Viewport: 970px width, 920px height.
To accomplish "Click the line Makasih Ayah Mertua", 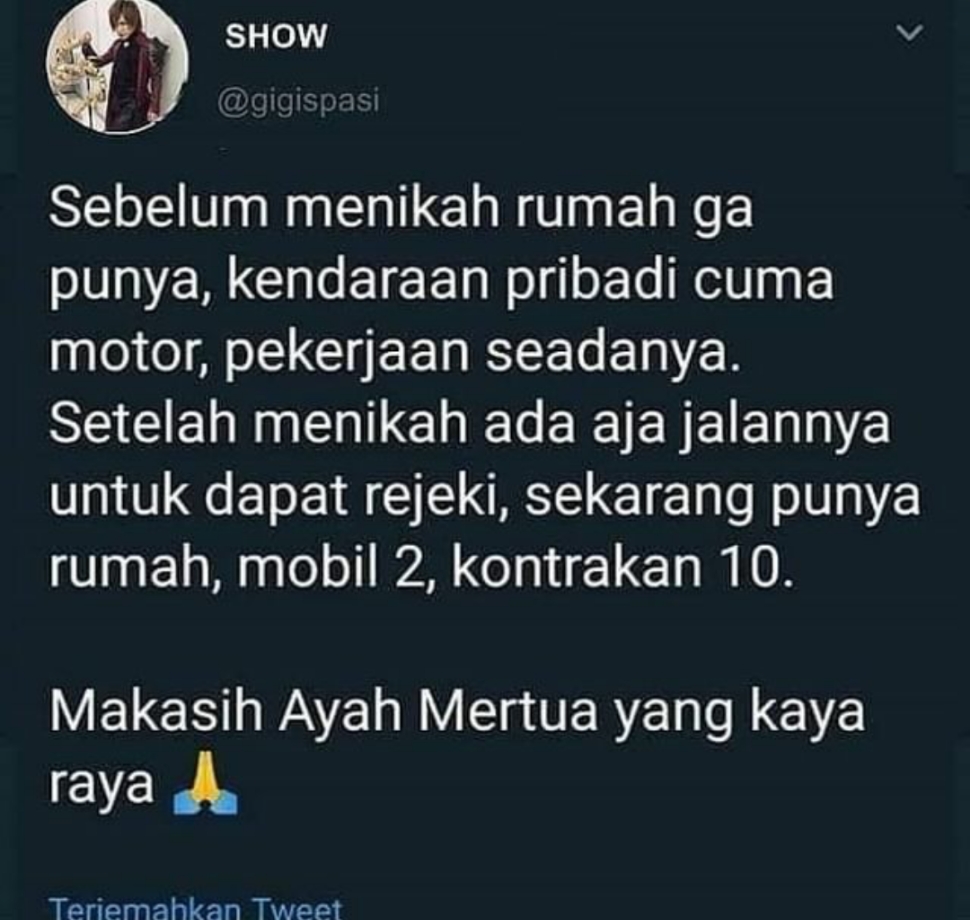I will pos(457,713).
